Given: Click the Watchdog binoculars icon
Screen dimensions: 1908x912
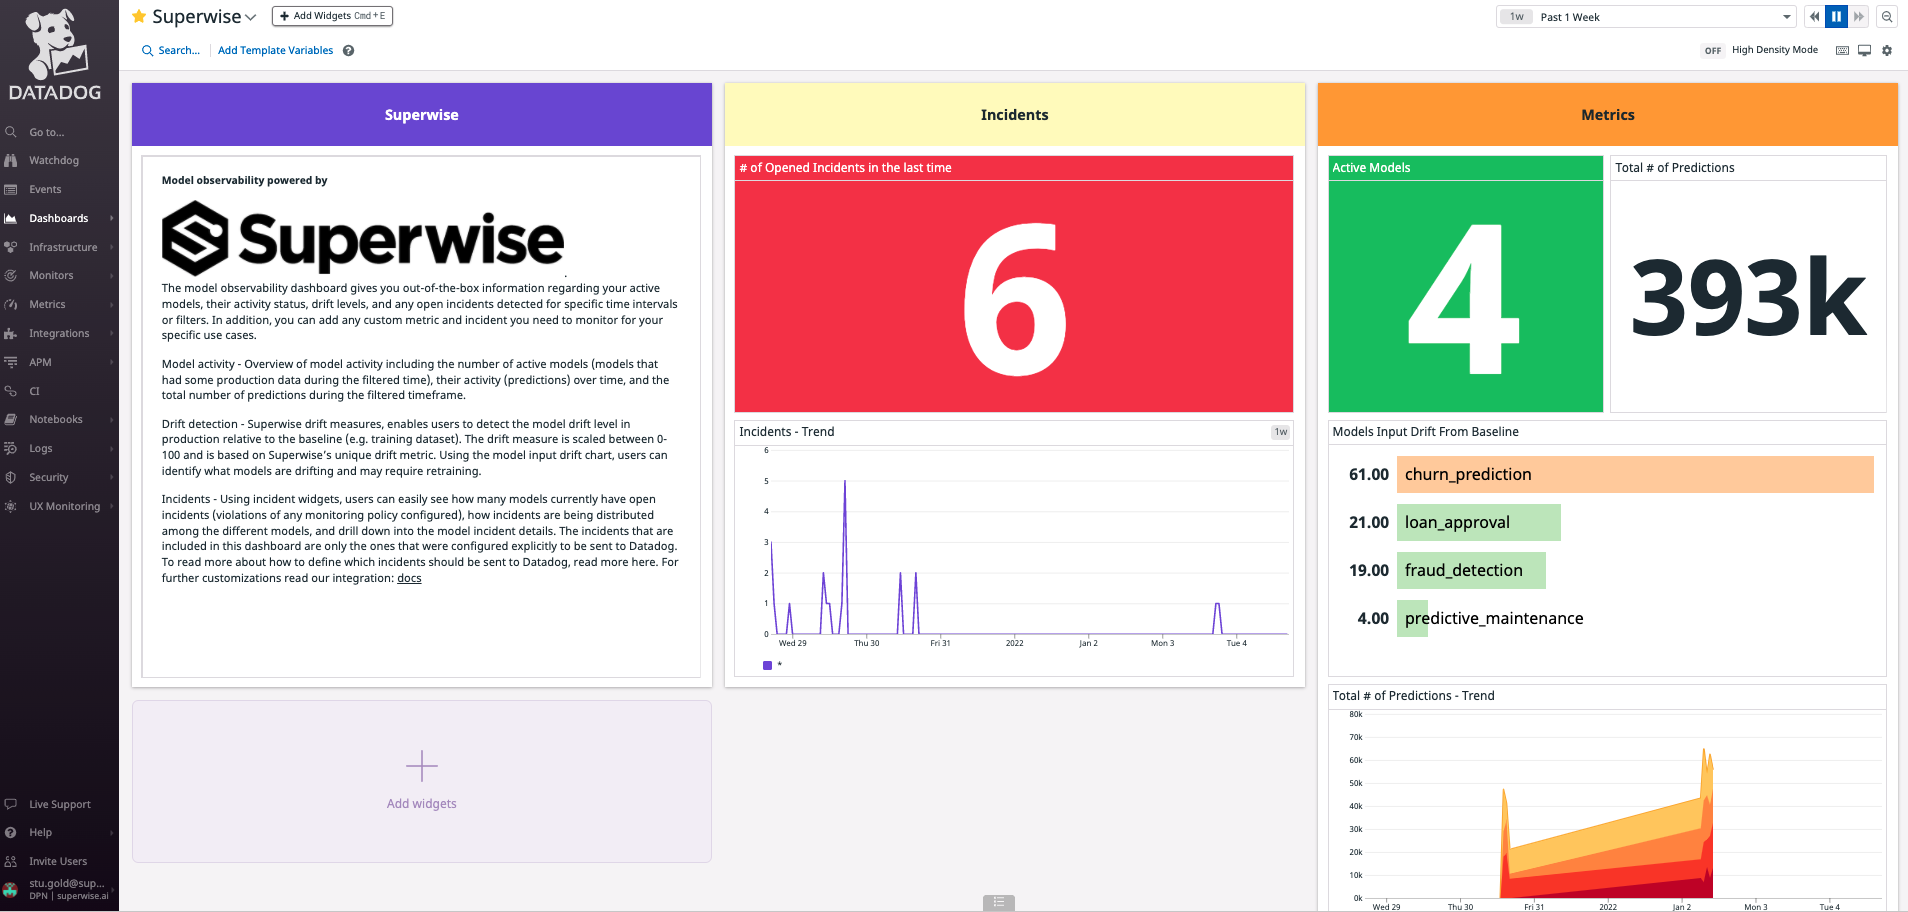Looking at the screenshot, I should [11, 160].
